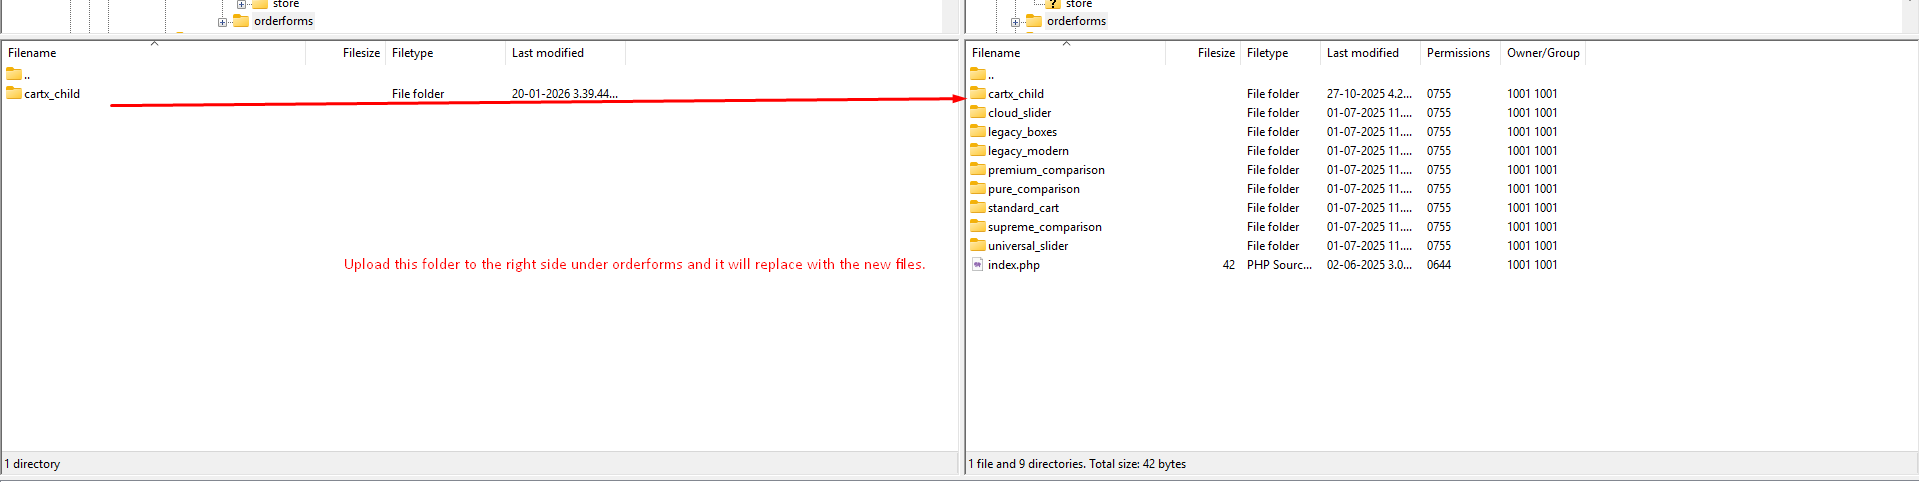The height and width of the screenshot is (482, 1919).
Task: Expand the remote orderforms tree node
Action: [1015, 22]
